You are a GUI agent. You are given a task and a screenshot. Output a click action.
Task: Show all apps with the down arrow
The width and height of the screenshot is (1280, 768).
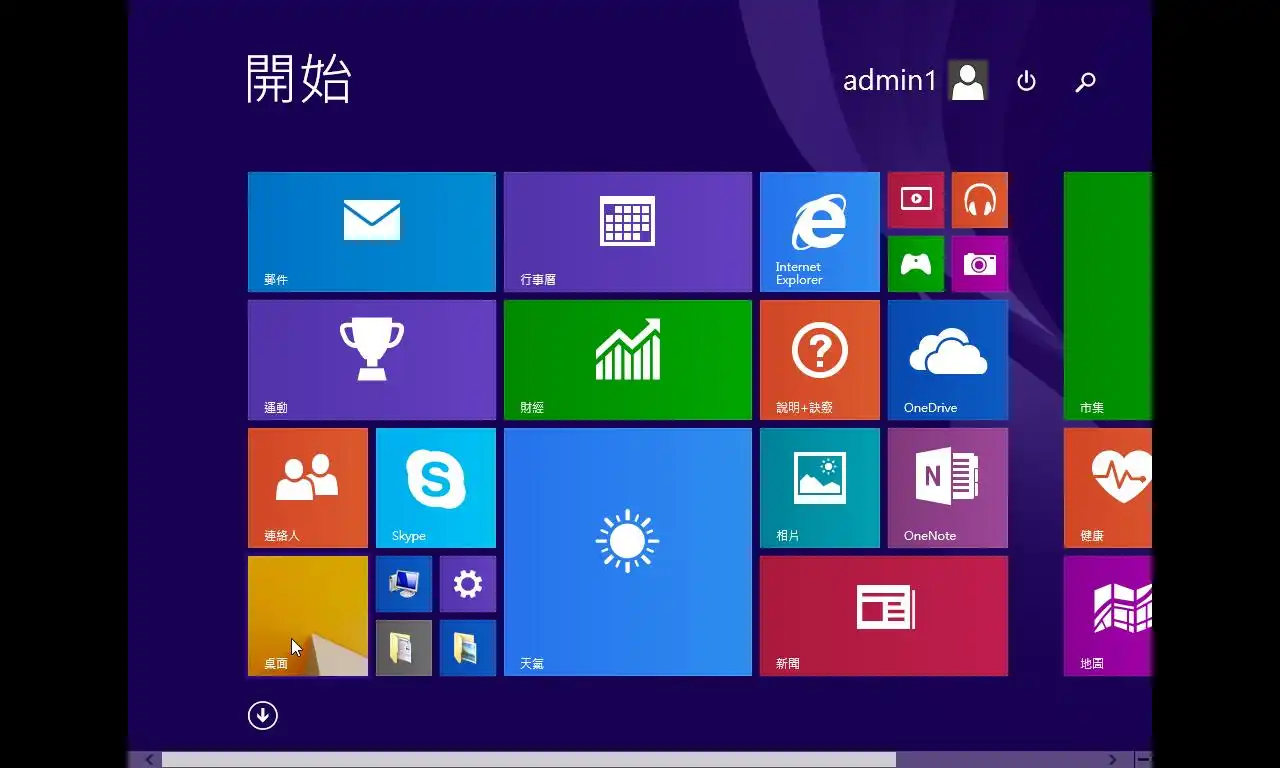263,715
